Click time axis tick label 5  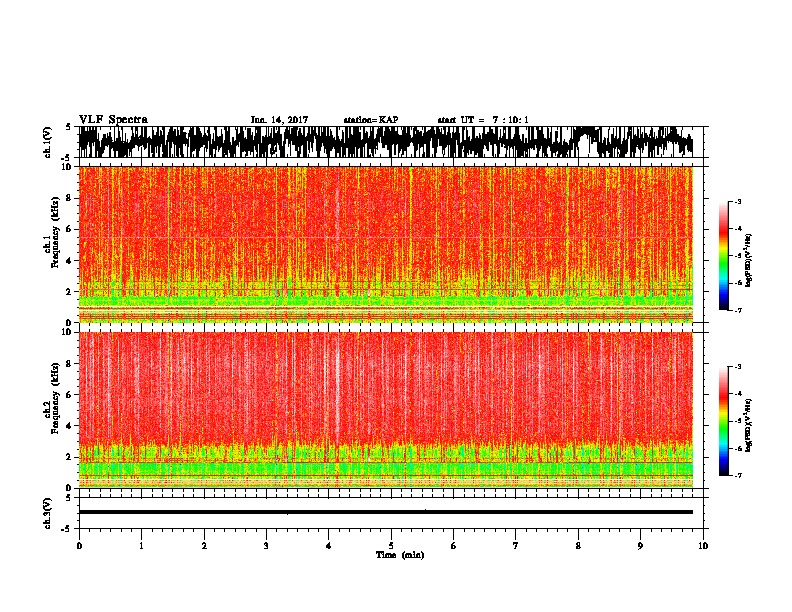[x=391, y=546]
